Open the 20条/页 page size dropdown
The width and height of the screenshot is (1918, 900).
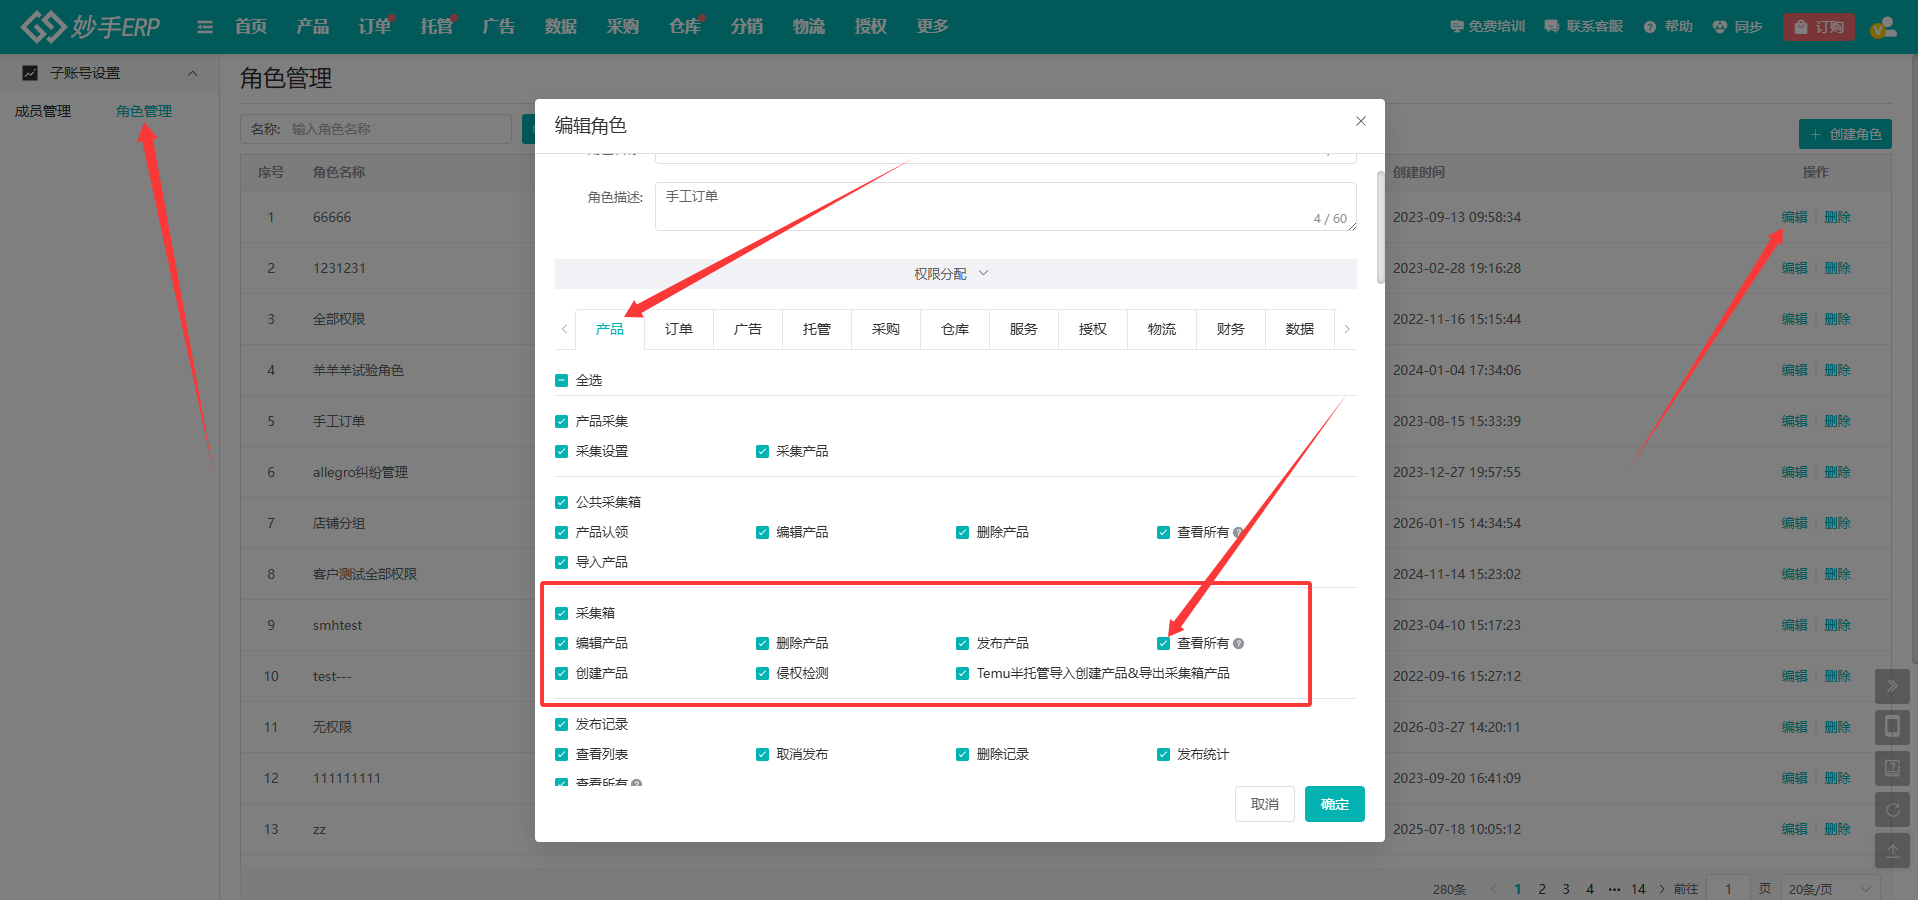click(1830, 889)
